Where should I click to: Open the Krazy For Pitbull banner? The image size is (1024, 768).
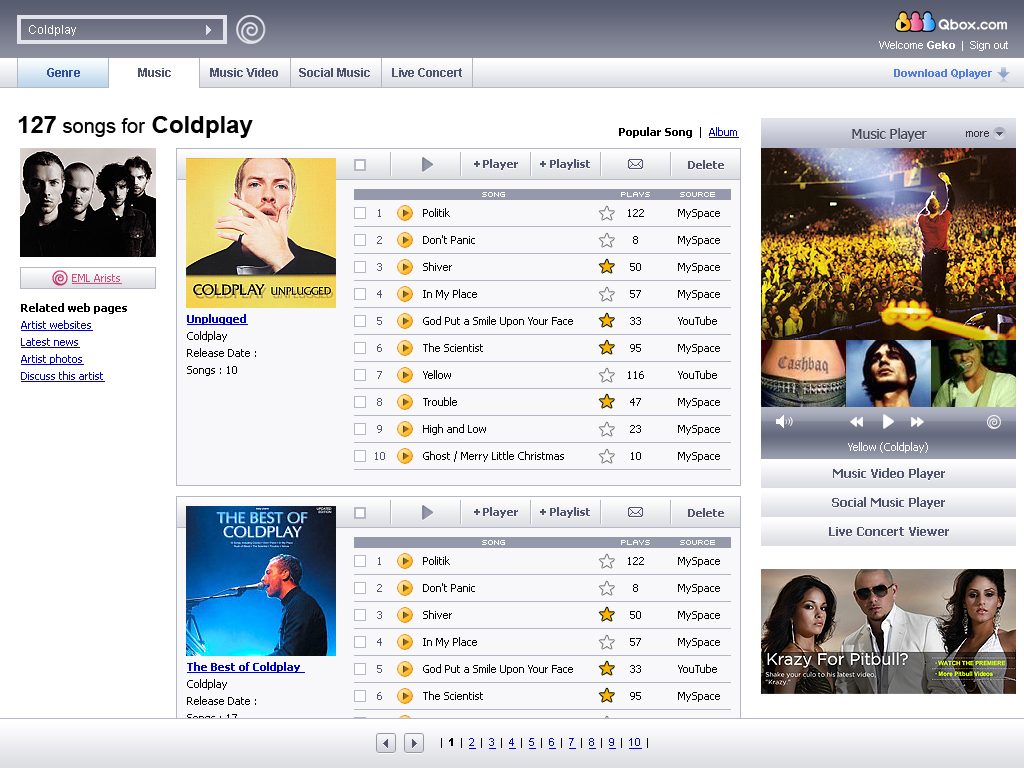tap(888, 631)
